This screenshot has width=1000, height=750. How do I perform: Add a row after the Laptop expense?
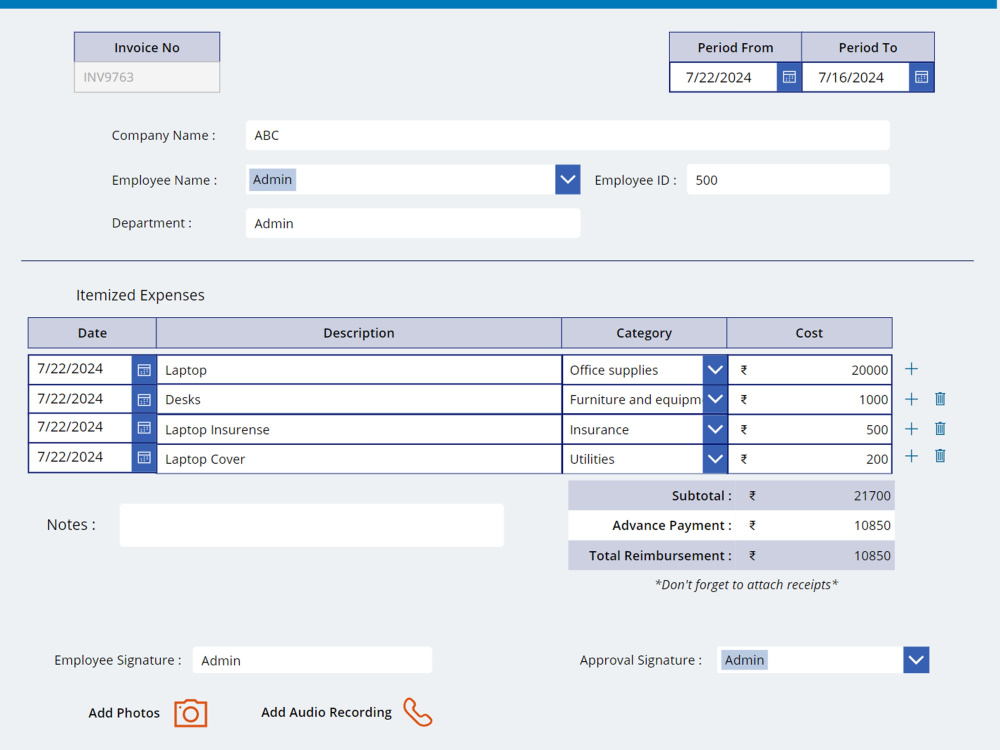pos(911,369)
